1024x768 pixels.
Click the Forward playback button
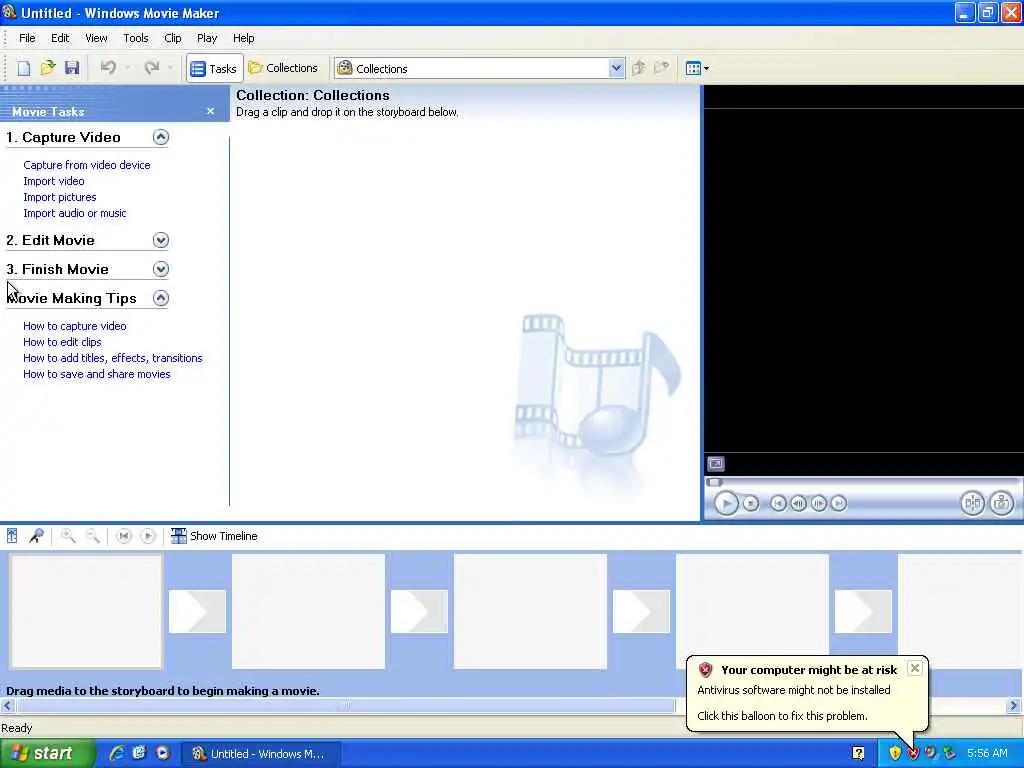click(839, 504)
